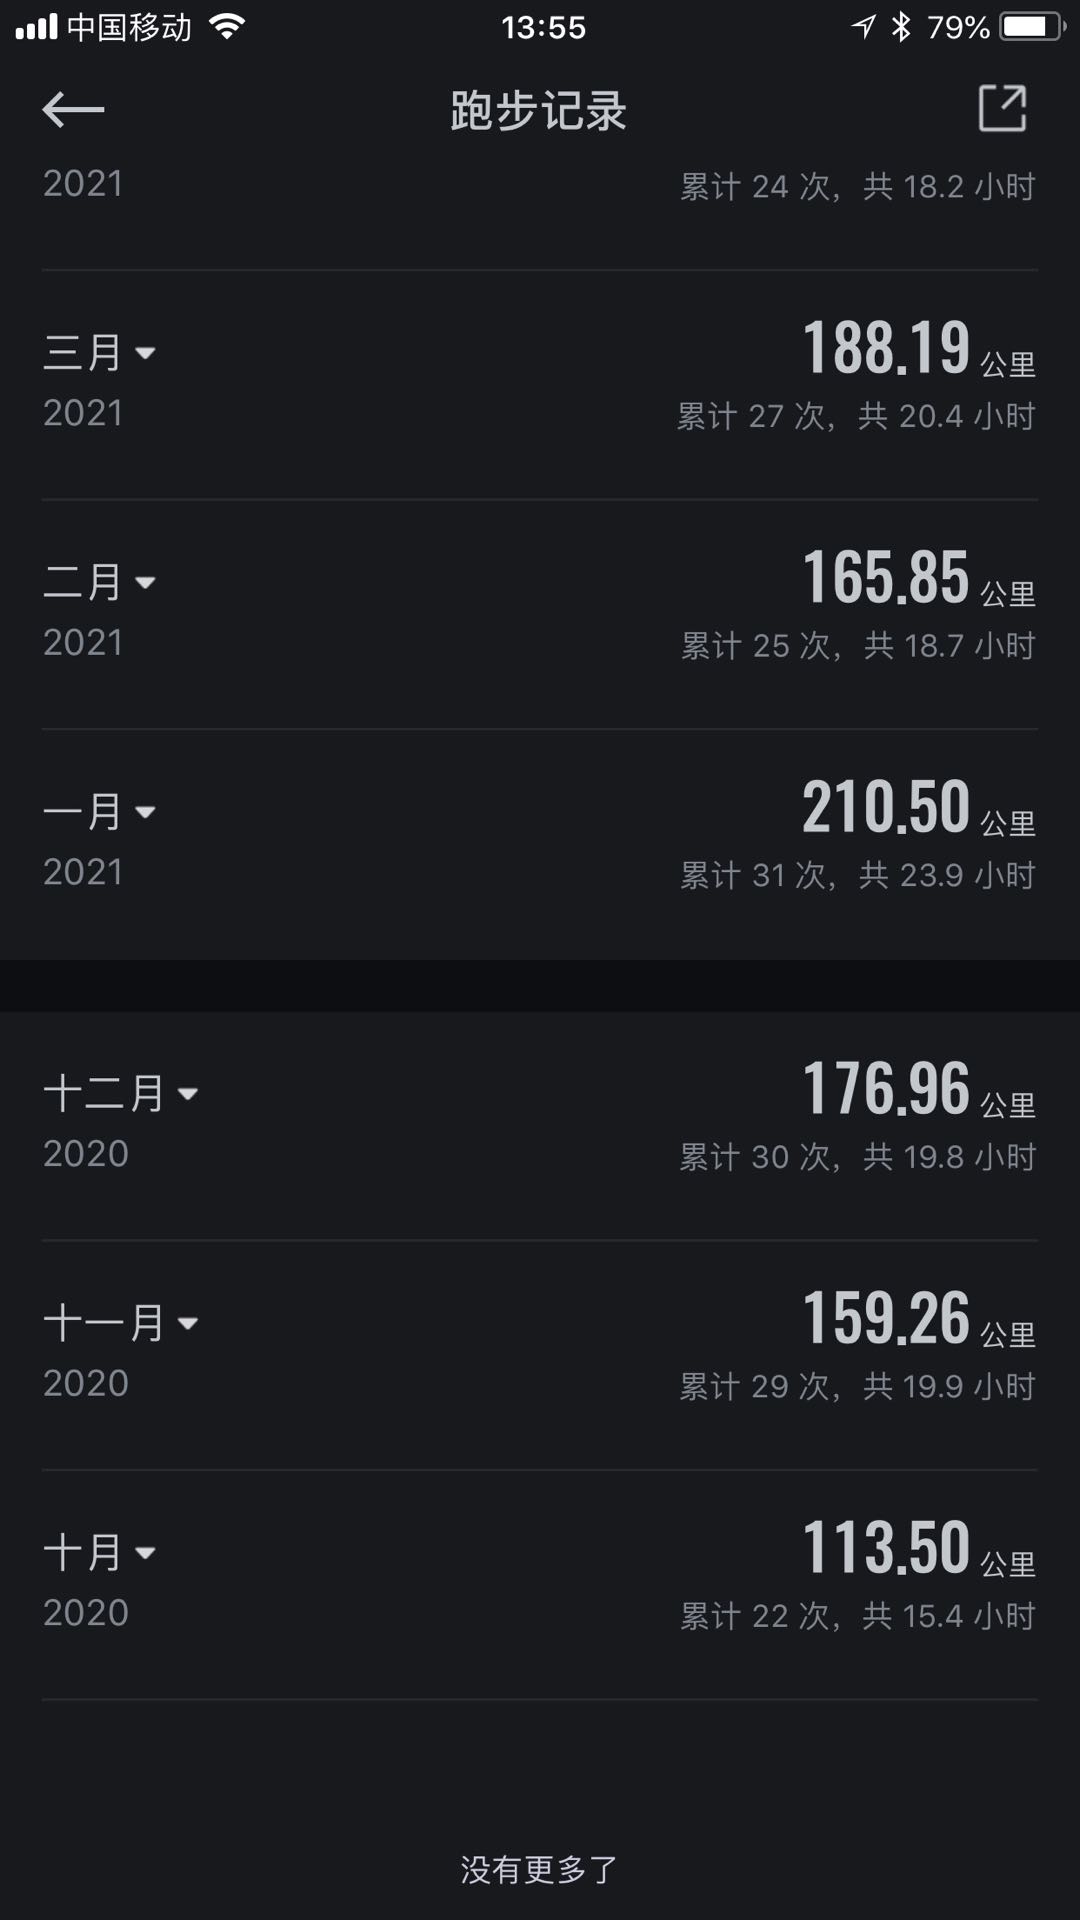
Task: Tap the 跑步记录 page title
Action: [x=538, y=110]
